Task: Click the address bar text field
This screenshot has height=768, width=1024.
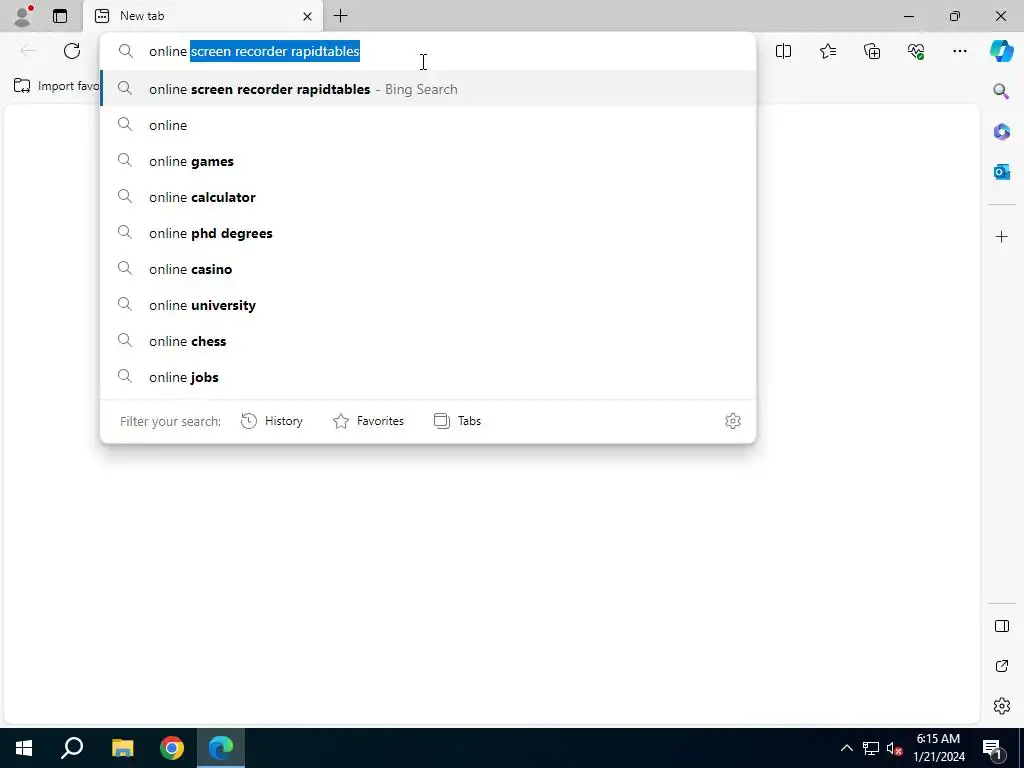Action: [x=428, y=51]
